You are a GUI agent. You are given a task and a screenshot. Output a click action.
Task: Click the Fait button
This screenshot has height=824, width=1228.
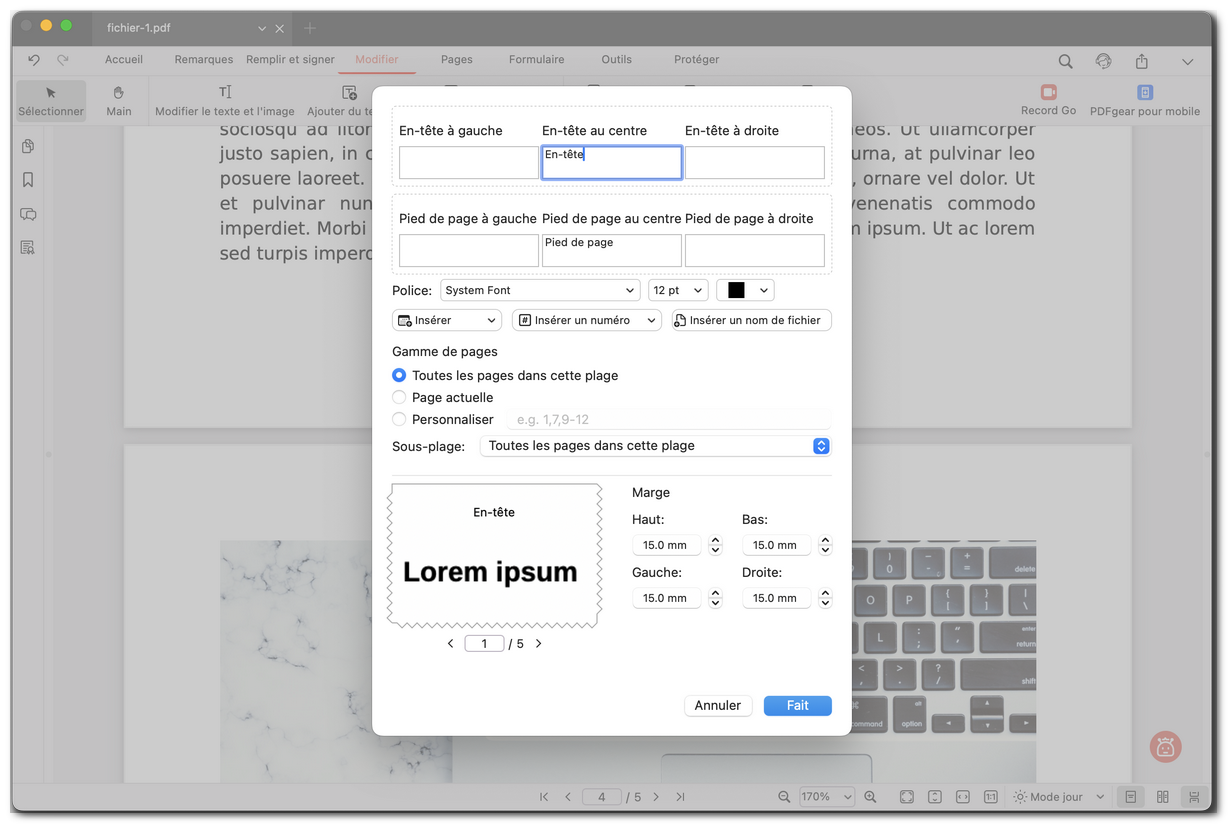click(x=797, y=705)
